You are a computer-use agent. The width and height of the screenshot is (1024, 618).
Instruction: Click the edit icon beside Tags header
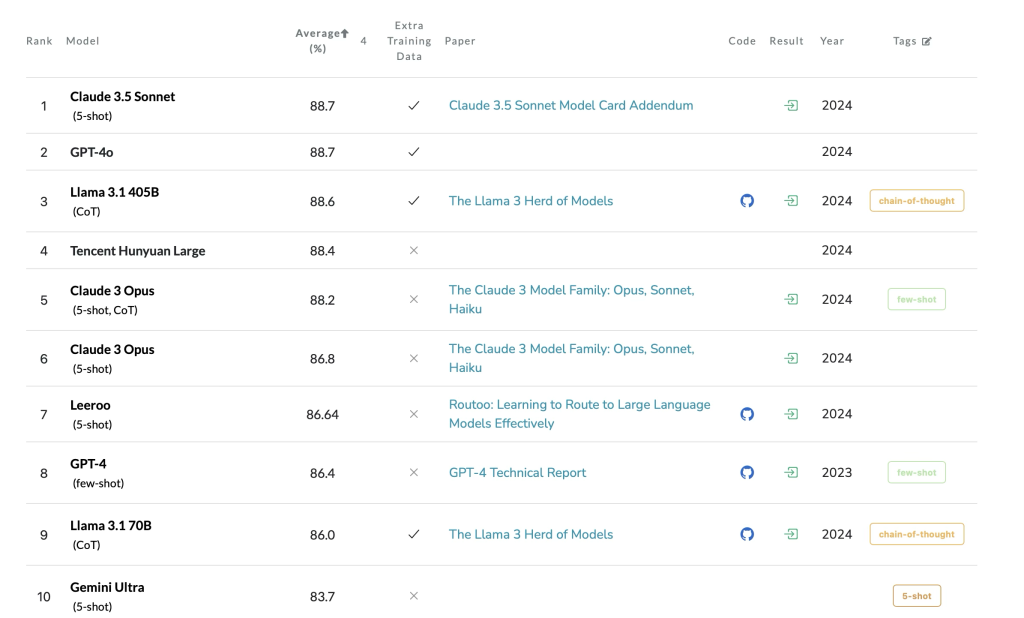point(927,41)
